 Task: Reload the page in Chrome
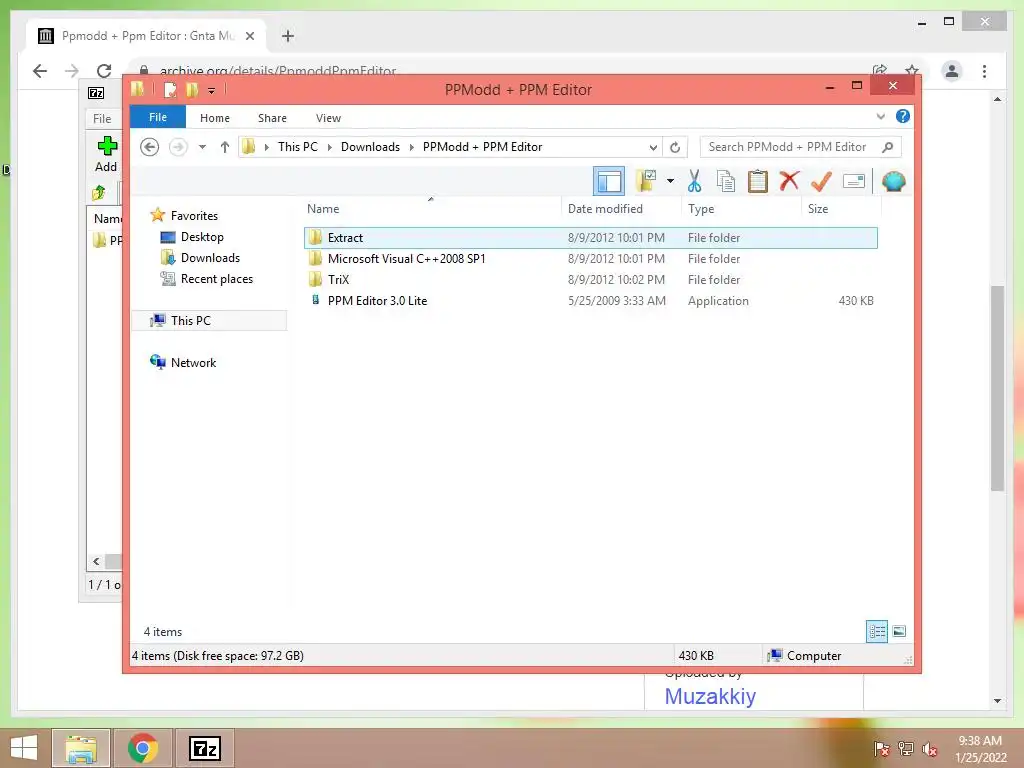pyautogui.click(x=104, y=71)
